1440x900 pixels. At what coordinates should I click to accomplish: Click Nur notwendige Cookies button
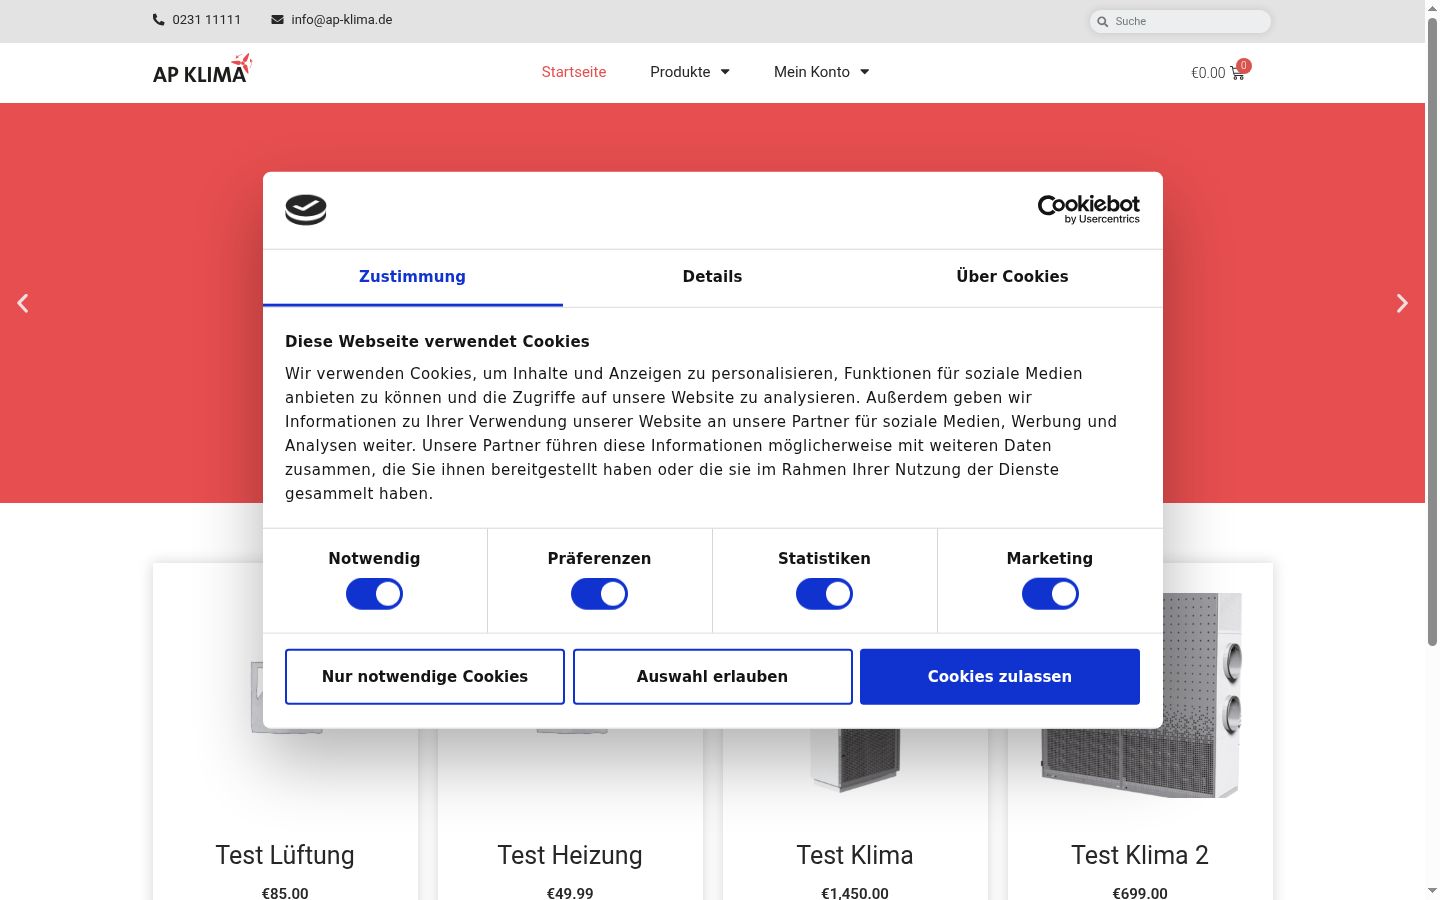[425, 677]
